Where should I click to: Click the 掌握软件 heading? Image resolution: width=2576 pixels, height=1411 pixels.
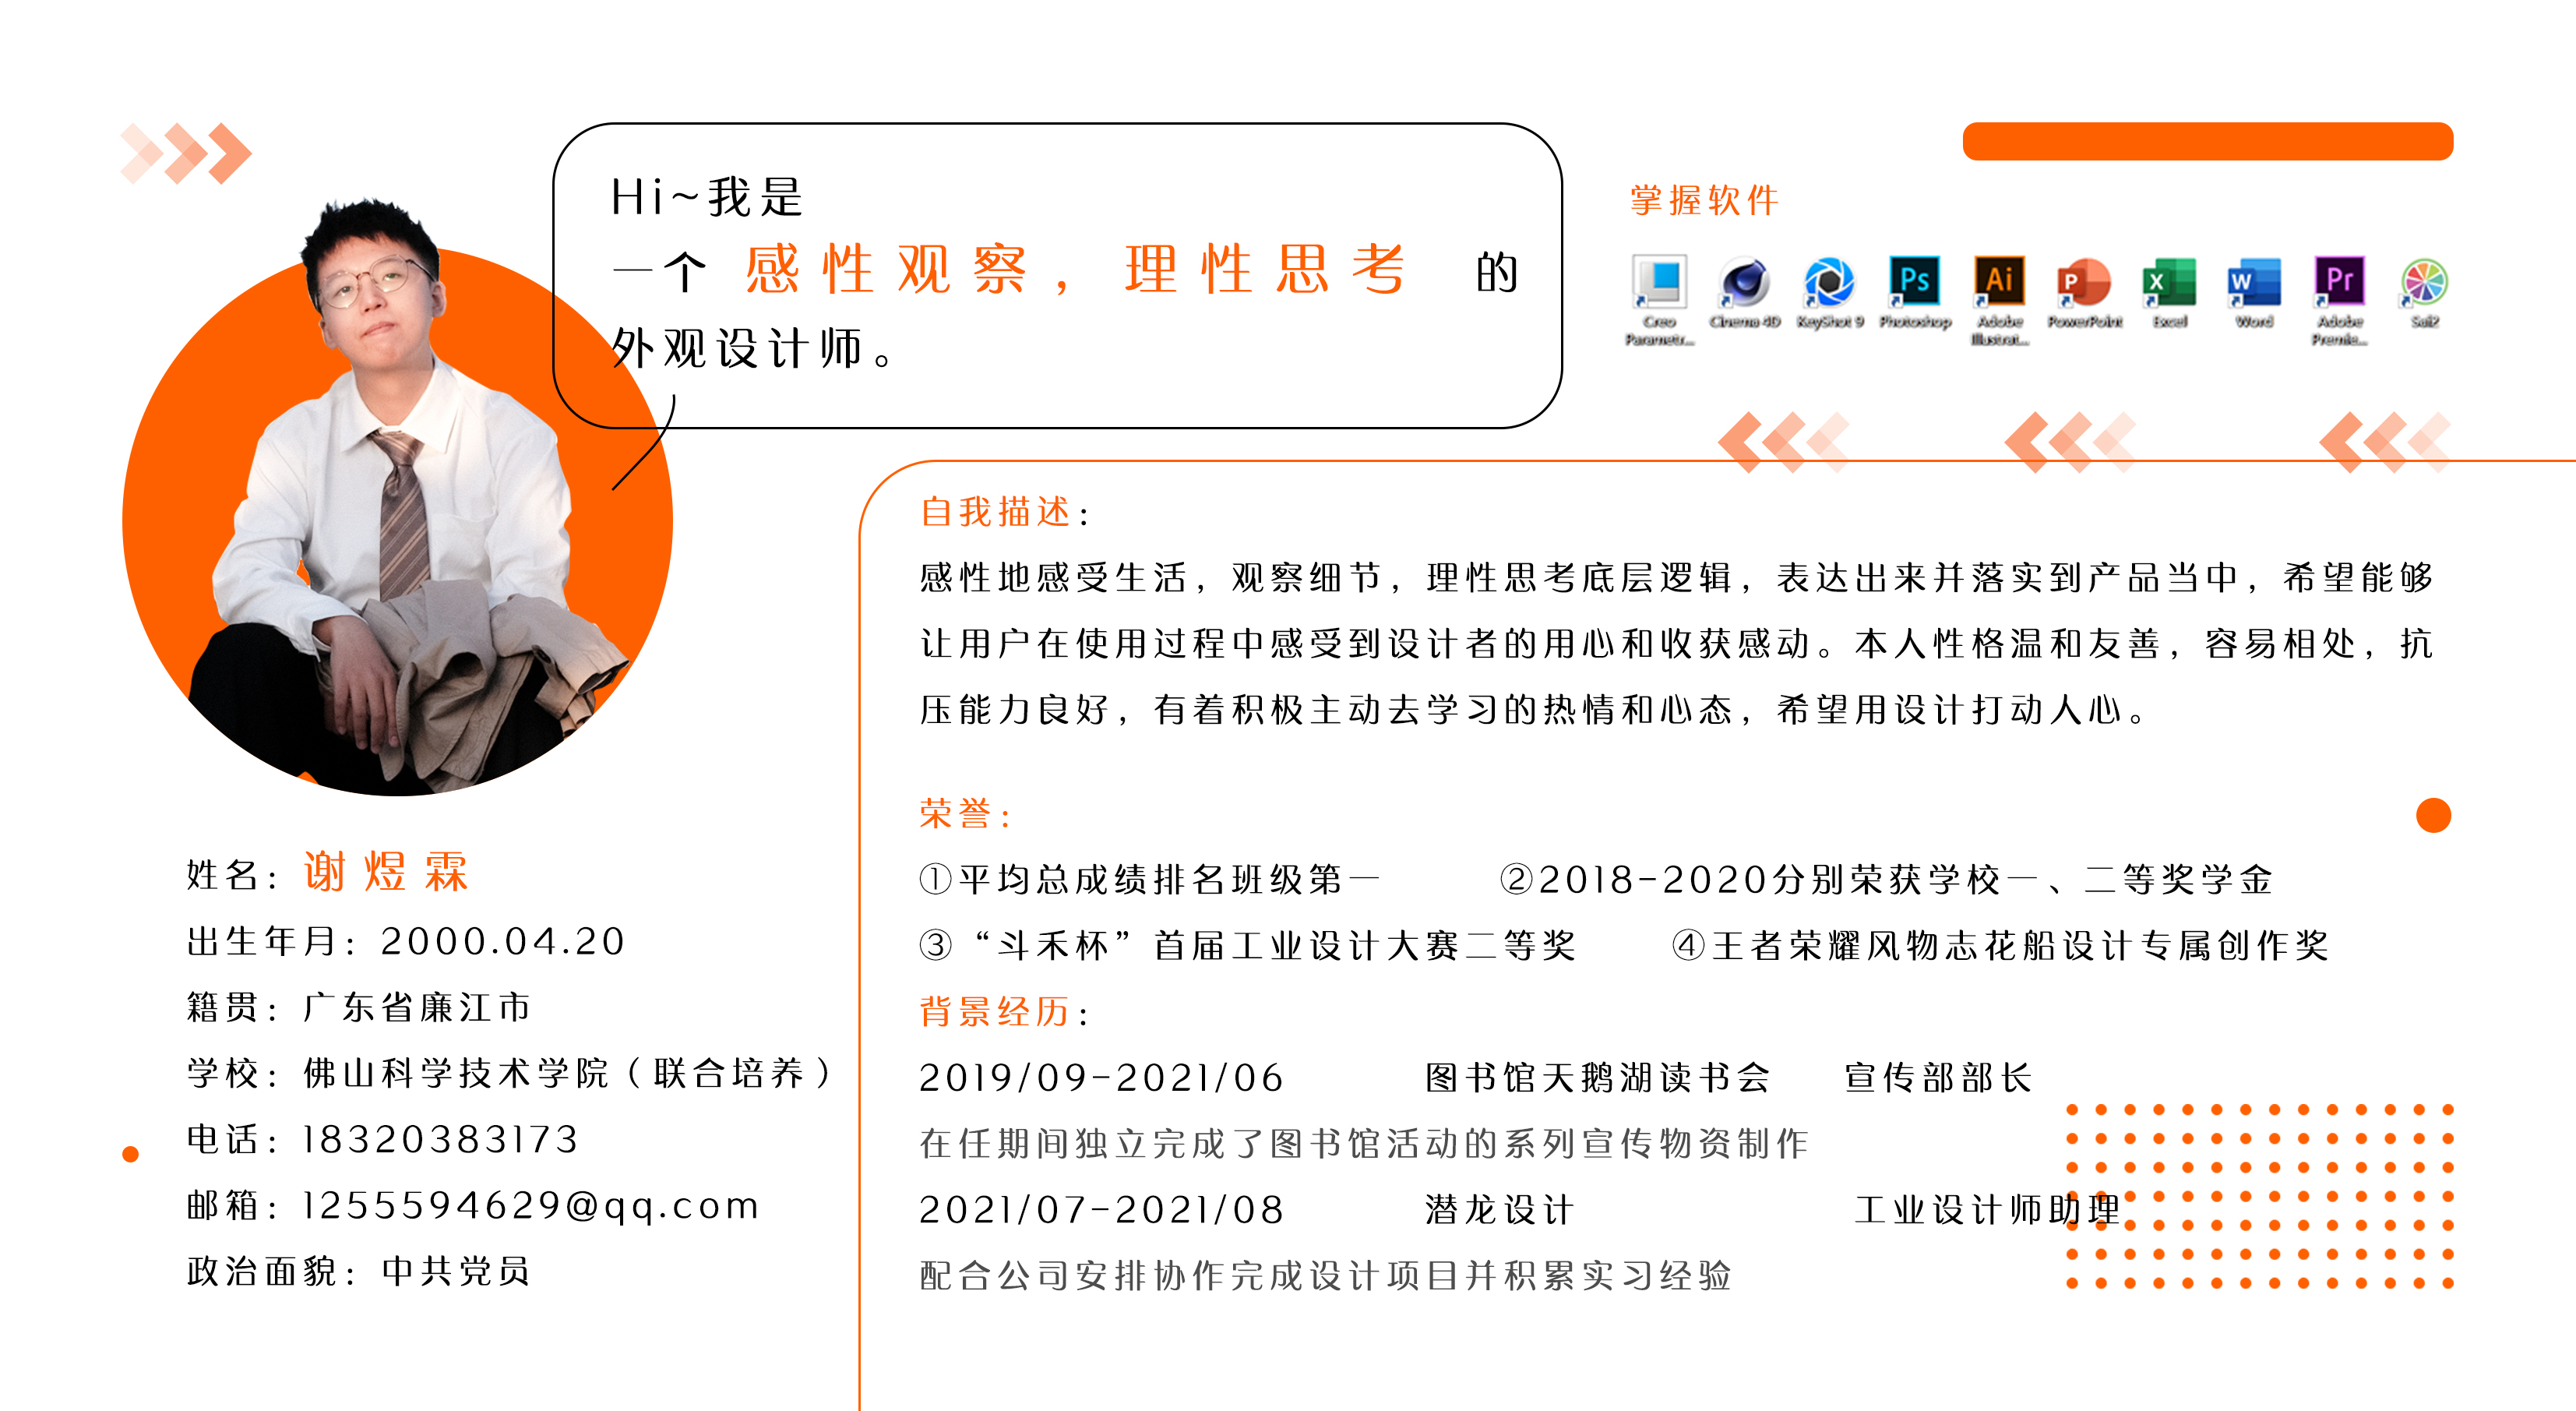(1704, 200)
